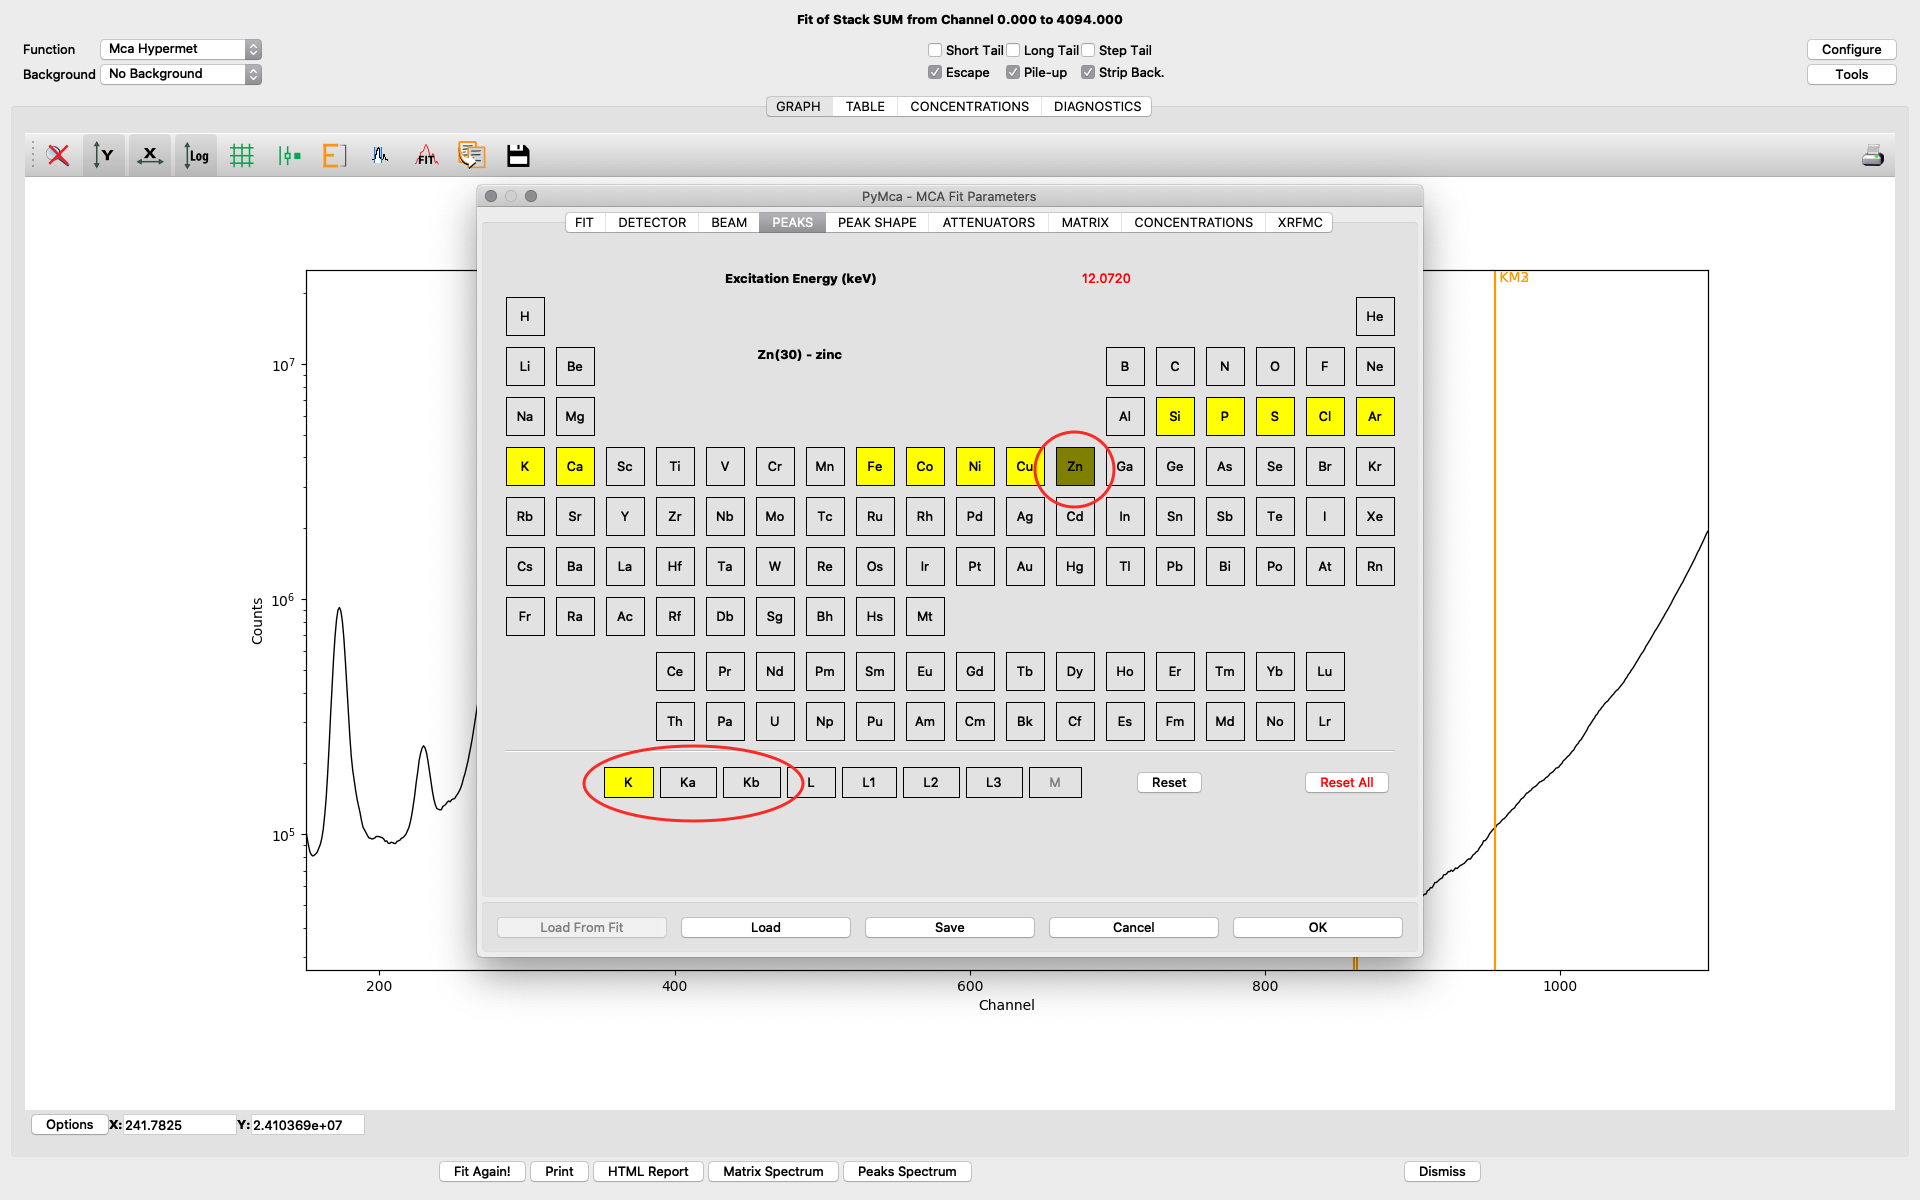Open CONCENTRATIONS tab in fit parameters dialog
The height and width of the screenshot is (1200, 1920).
(x=1193, y=222)
